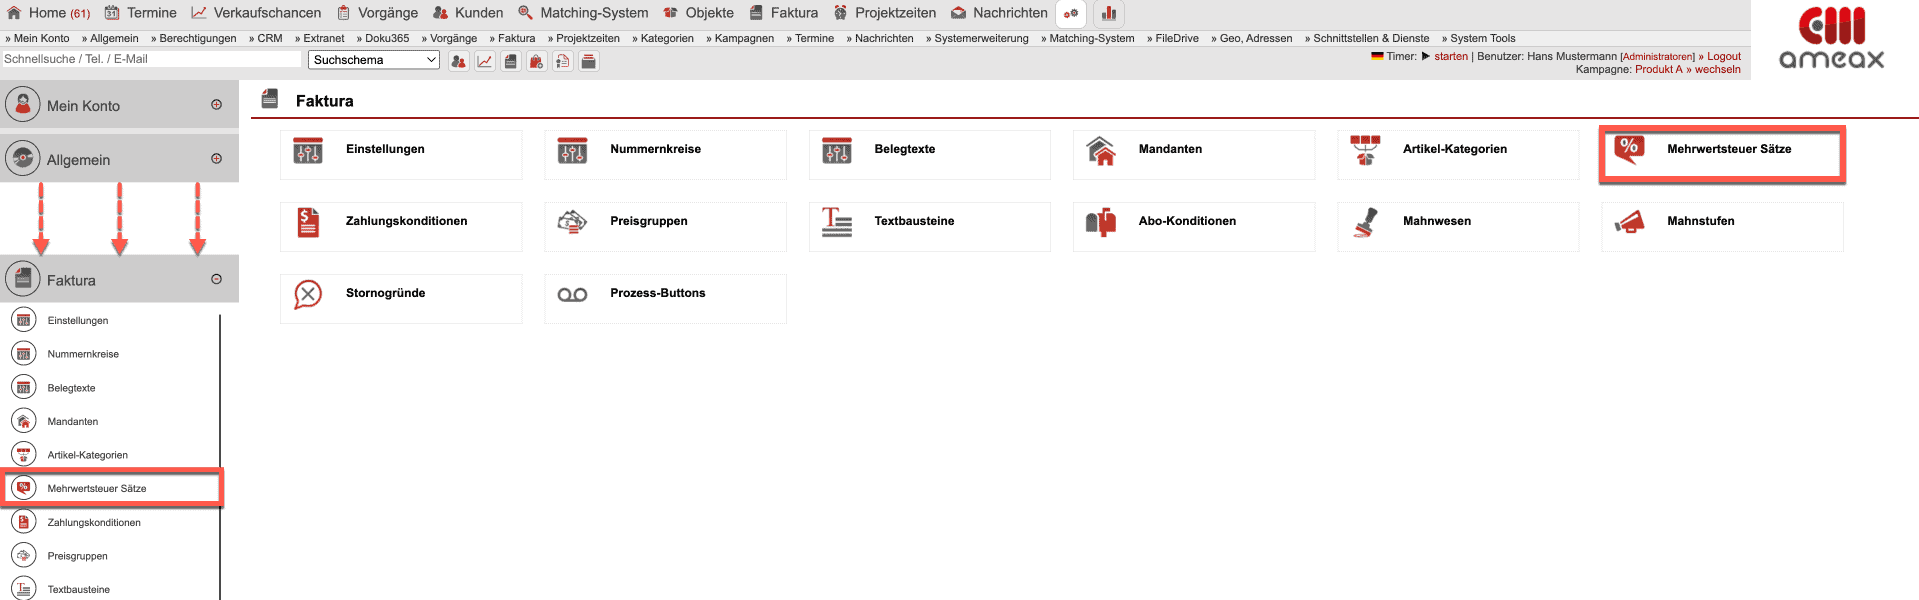The image size is (1919, 600).
Task: Click the Logout link
Action: (1723, 57)
